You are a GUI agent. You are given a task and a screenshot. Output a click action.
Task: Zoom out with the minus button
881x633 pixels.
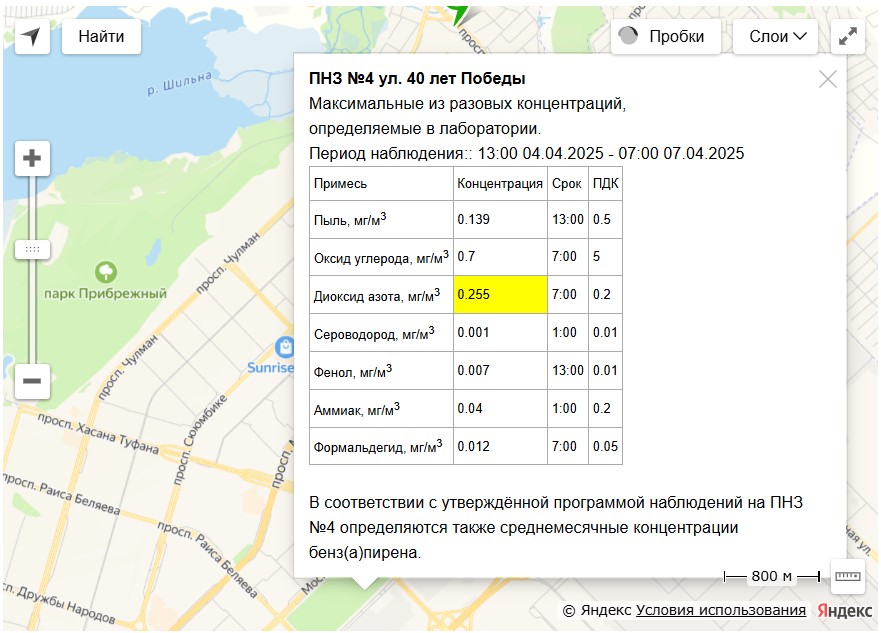click(32, 381)
